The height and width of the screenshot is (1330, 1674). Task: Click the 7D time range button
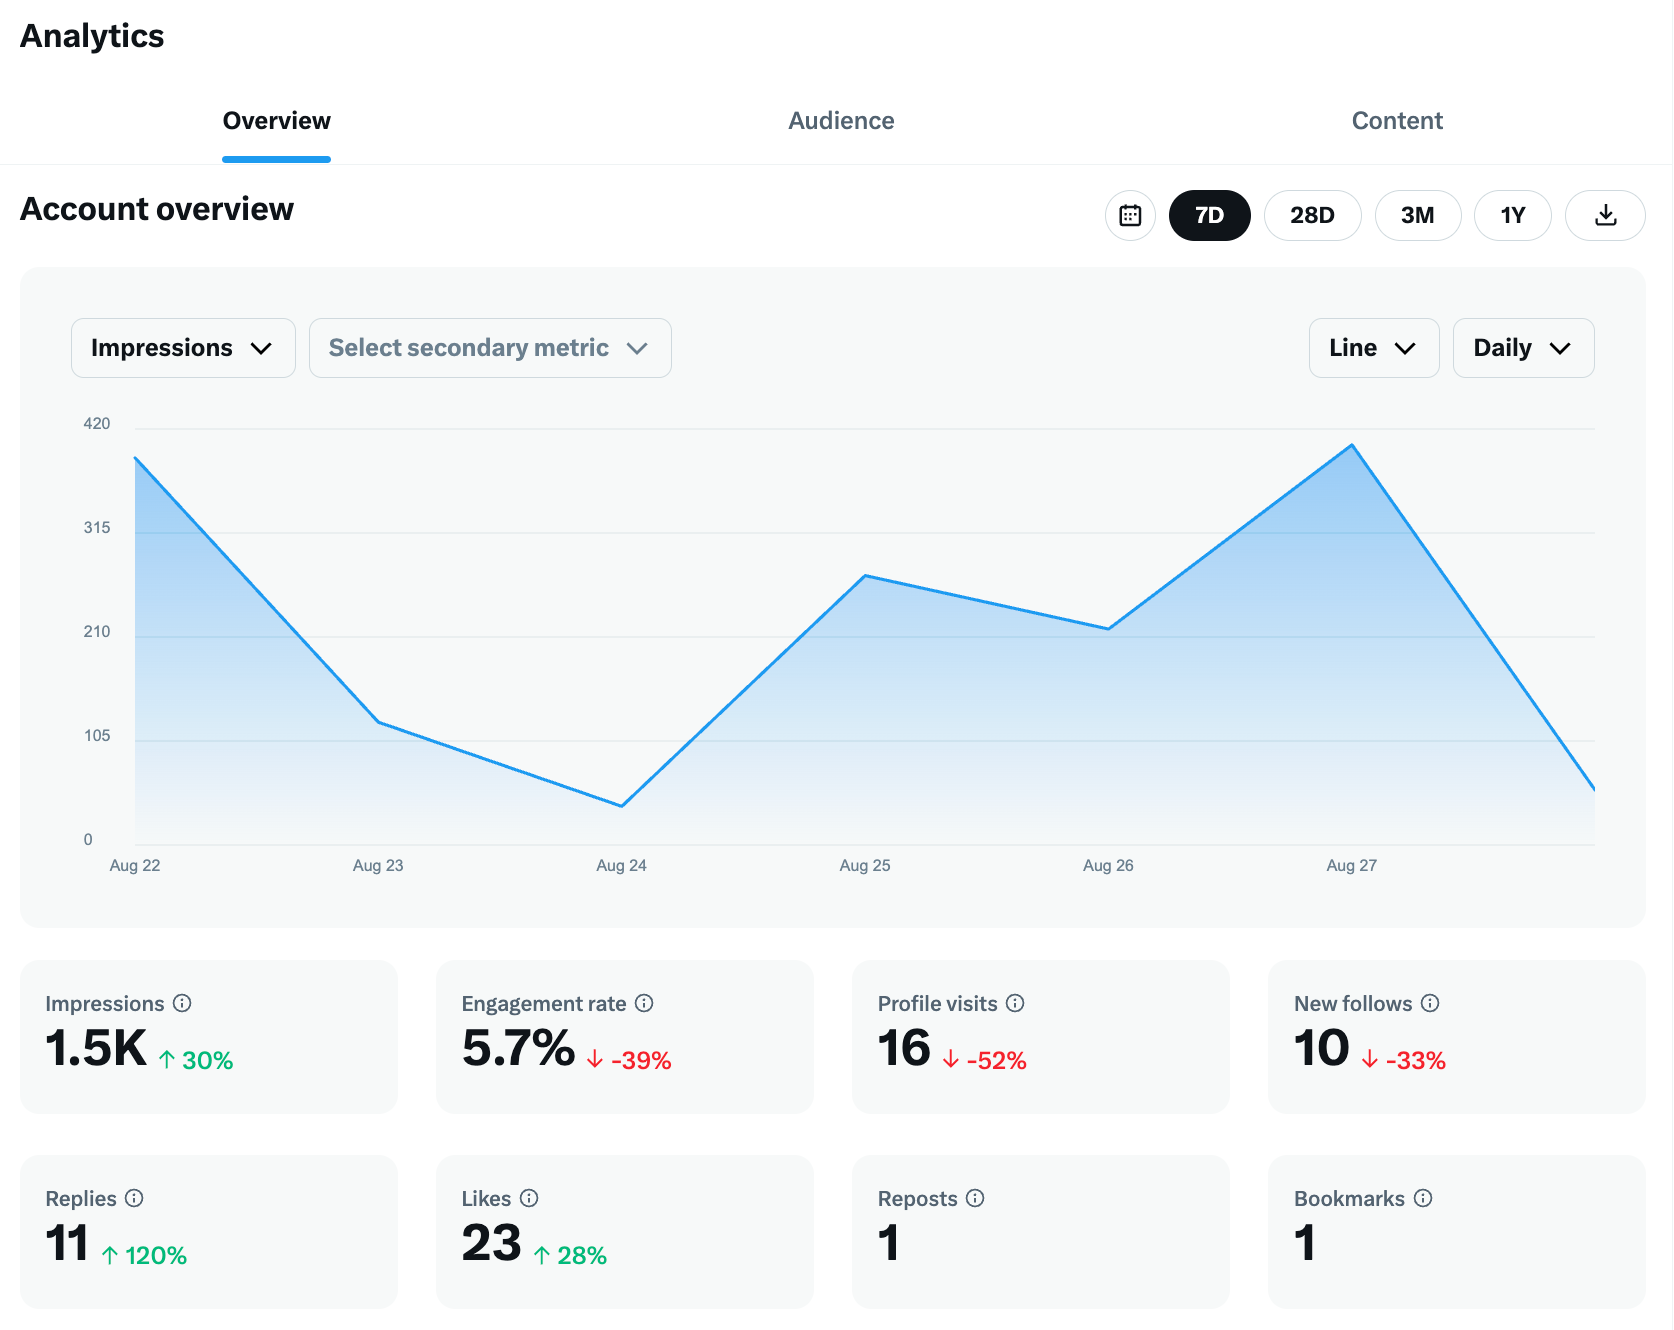pos(1210,215)
